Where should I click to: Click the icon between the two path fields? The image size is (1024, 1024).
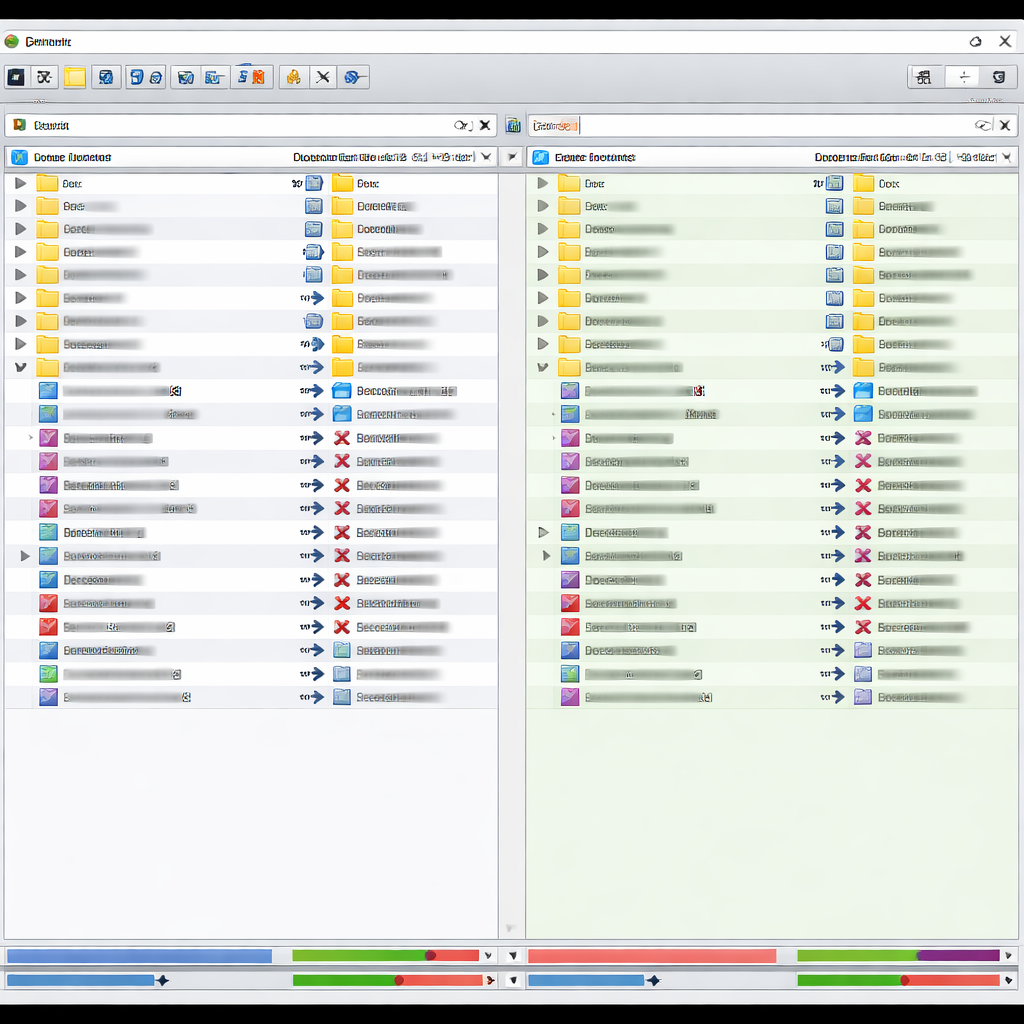[x=513, y=125]
